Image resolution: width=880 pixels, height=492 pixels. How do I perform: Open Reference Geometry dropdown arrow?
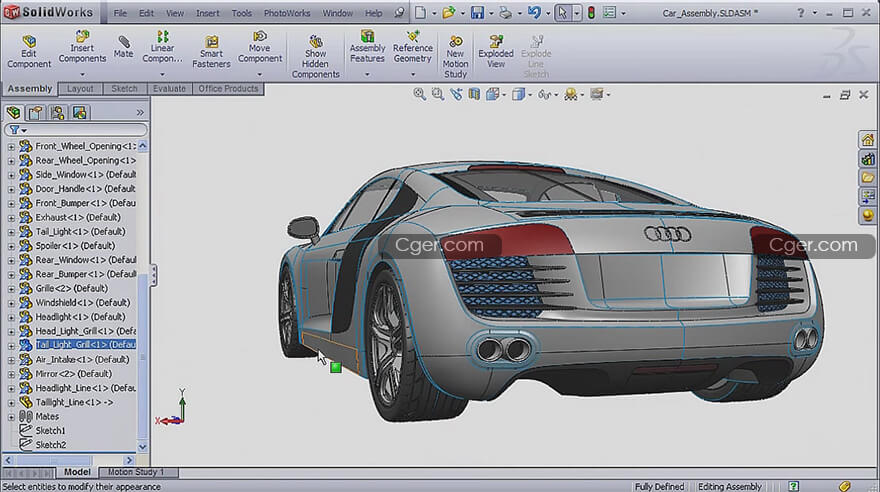coord(412,74)
